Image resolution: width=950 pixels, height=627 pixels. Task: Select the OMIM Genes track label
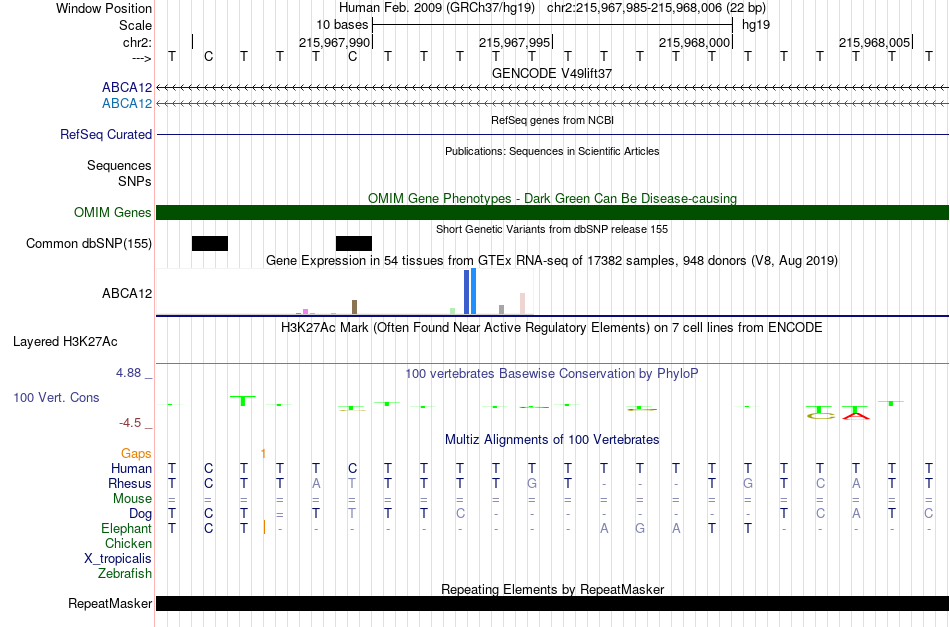tap(113, 213)
